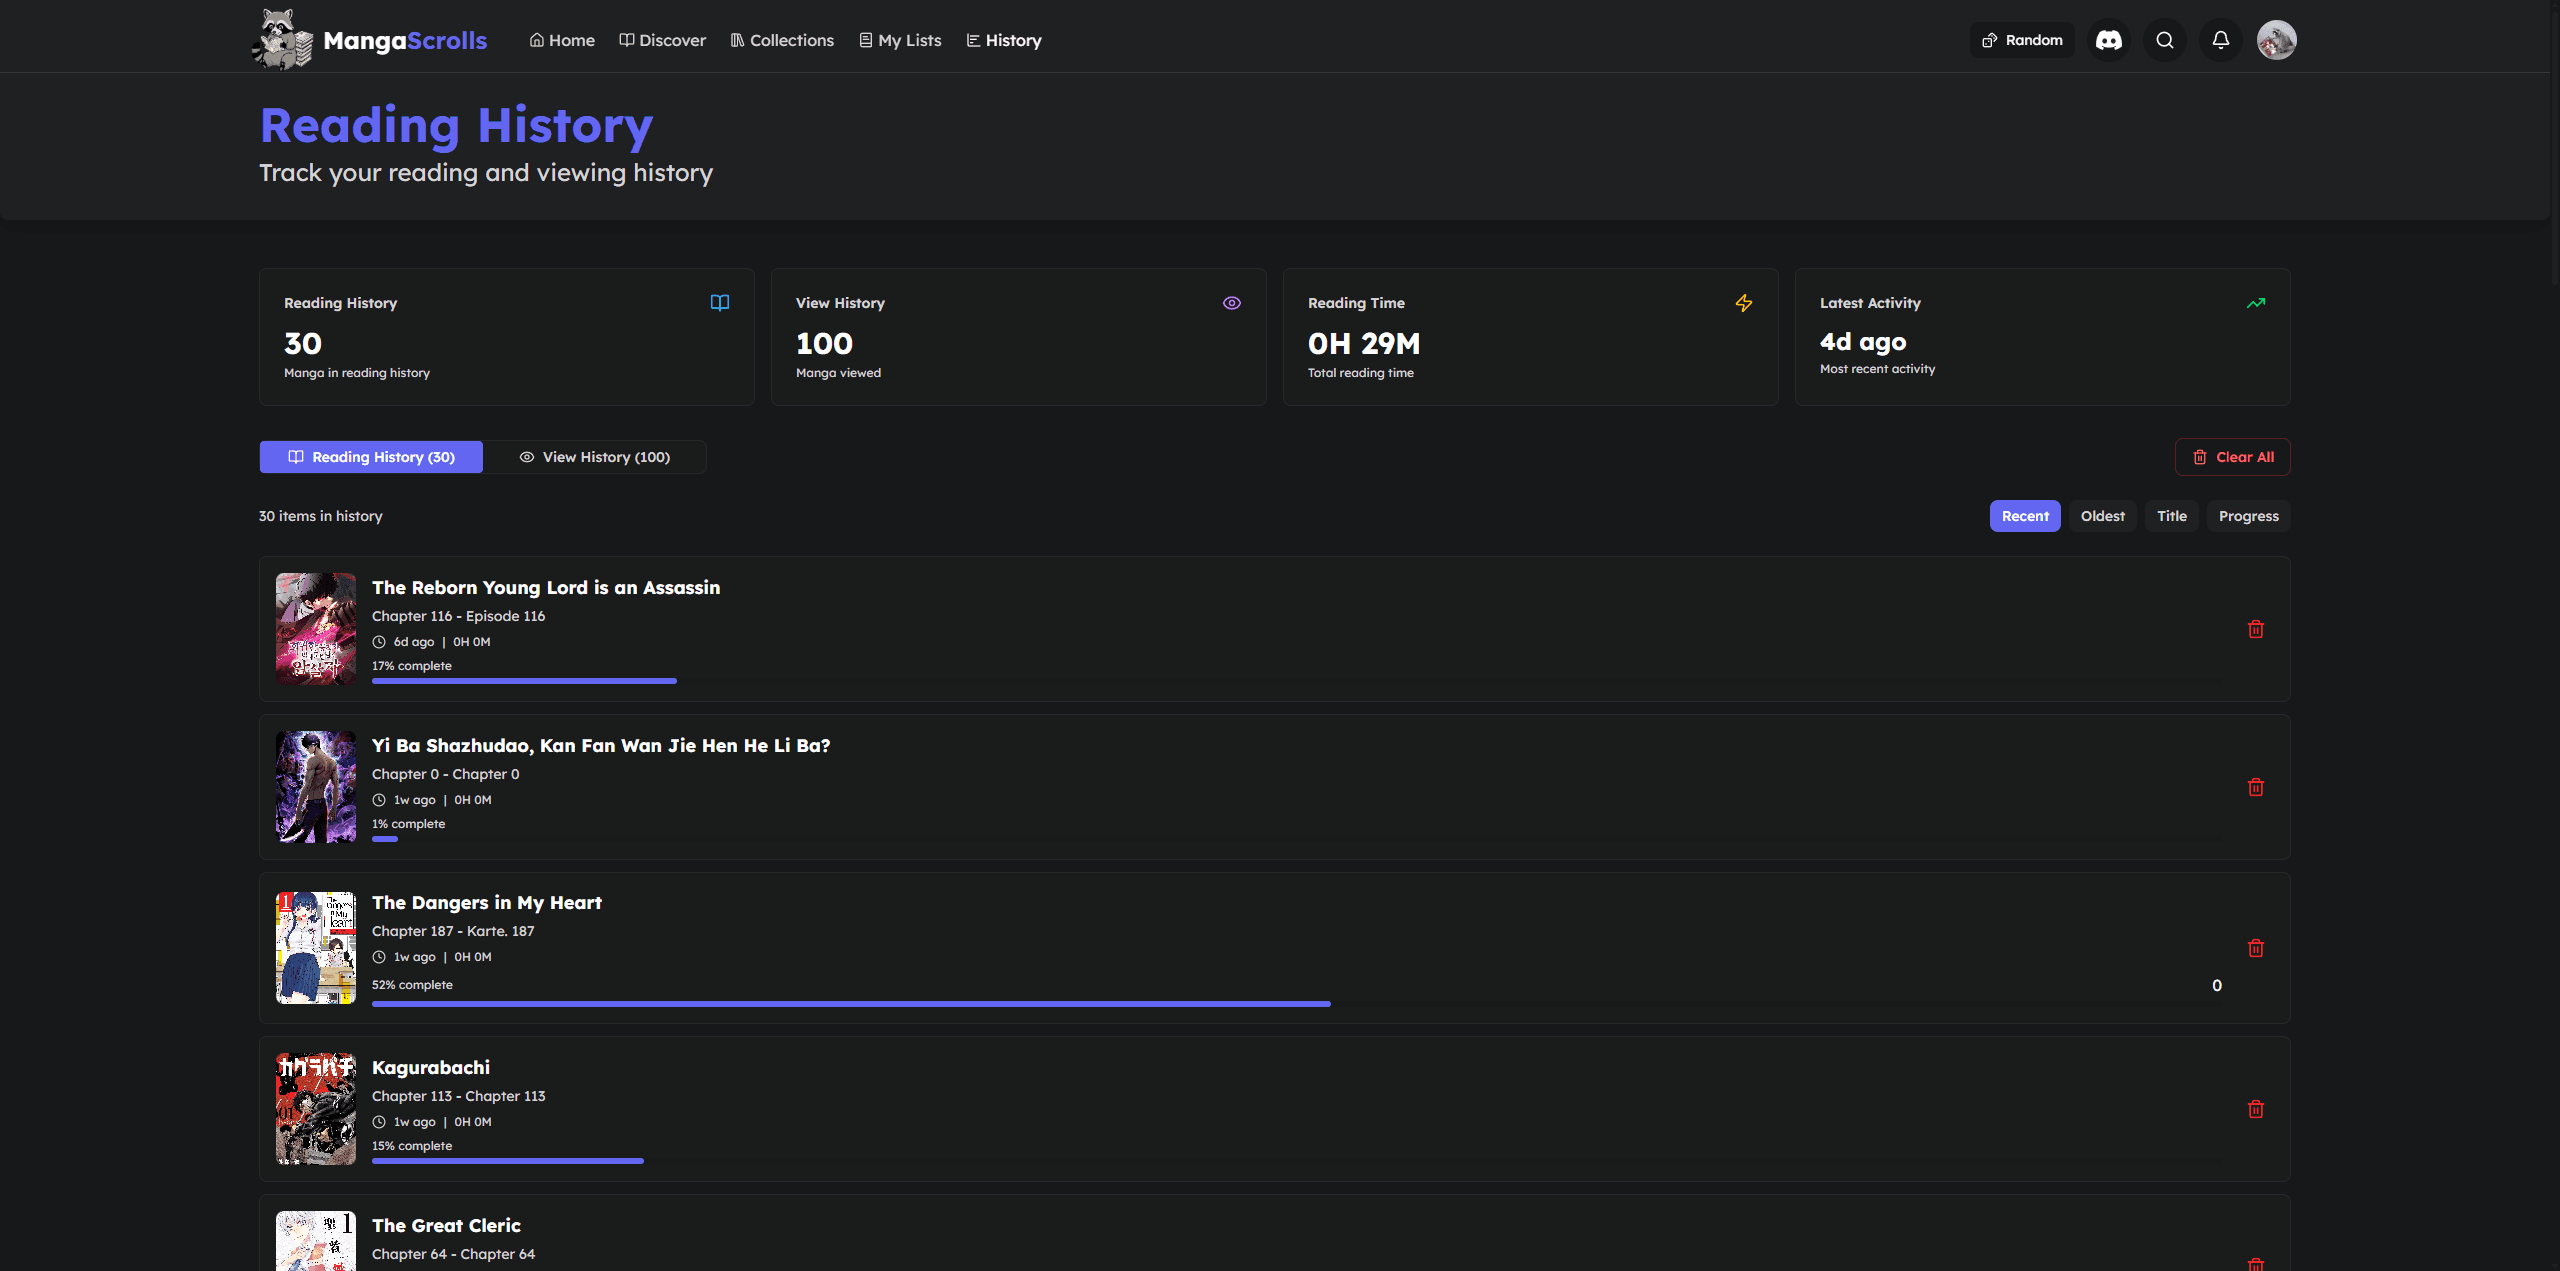Open History navigation item
Viewport: 2560px width, 1271px height.
pos(1004,40)
